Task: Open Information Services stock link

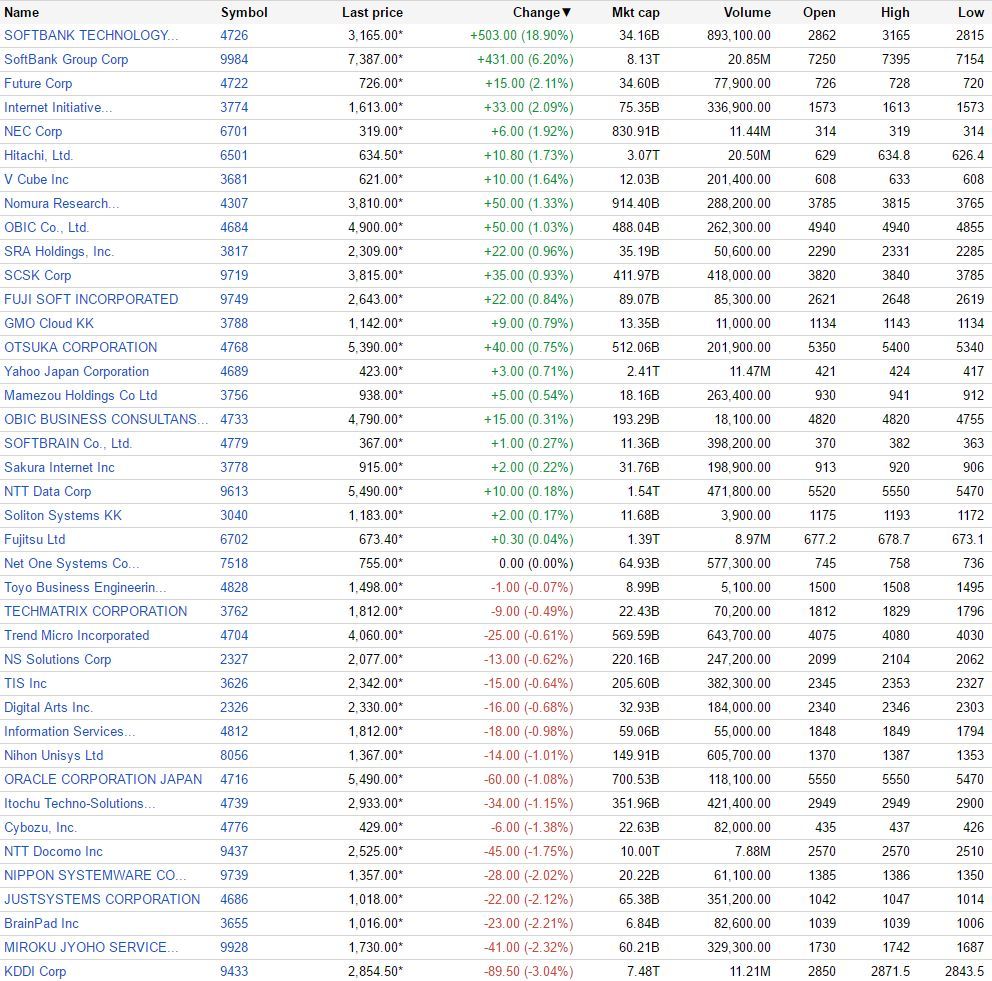Action: 70,732
